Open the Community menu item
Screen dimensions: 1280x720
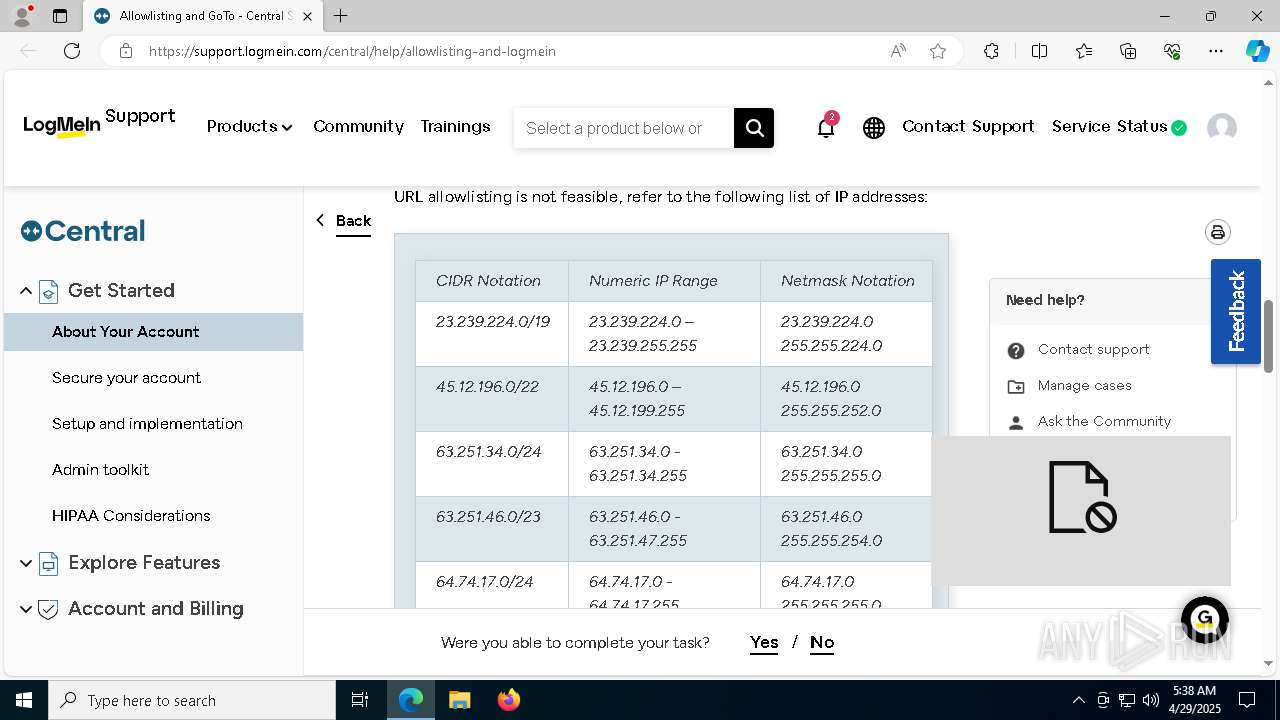pos(358,126)
